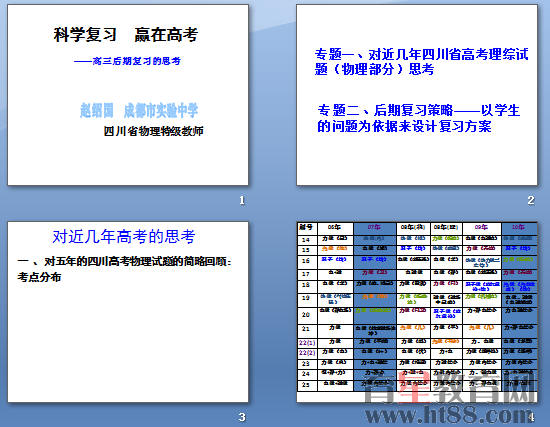The image size is (550, 427).
Task: Click the 06年 column header in table
Action: tap(335, 228)
